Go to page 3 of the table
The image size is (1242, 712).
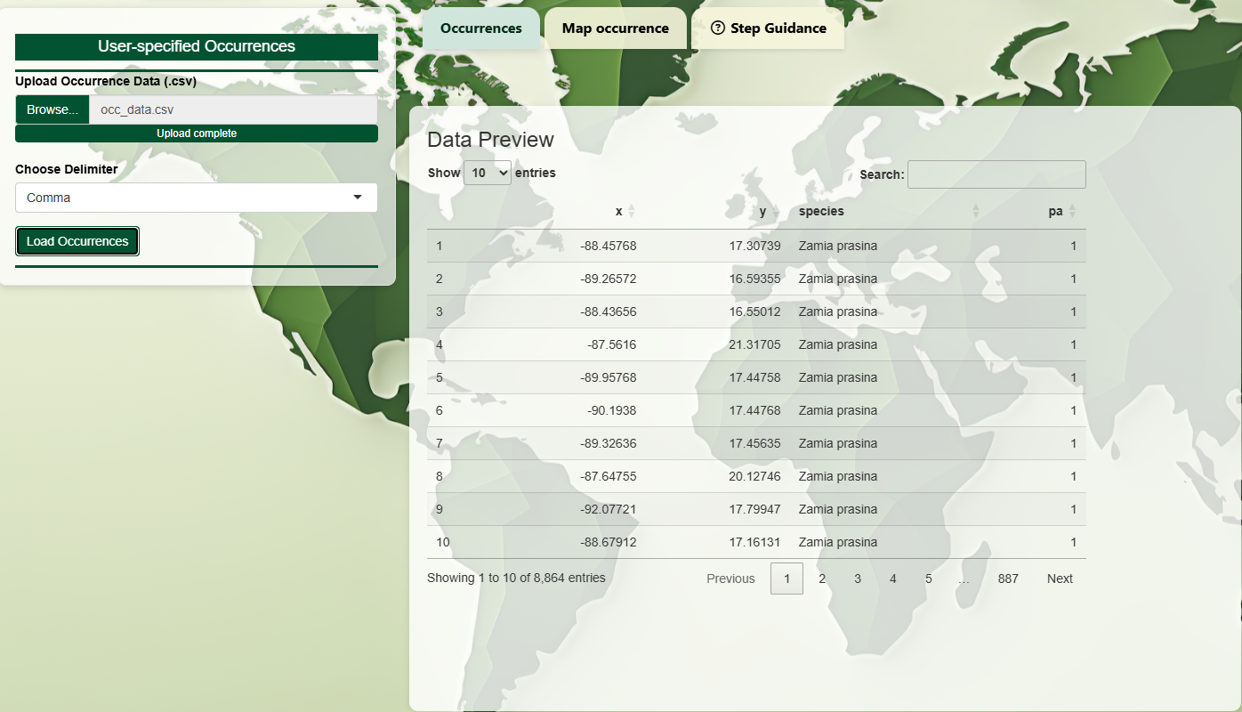[x=857, y=578]
